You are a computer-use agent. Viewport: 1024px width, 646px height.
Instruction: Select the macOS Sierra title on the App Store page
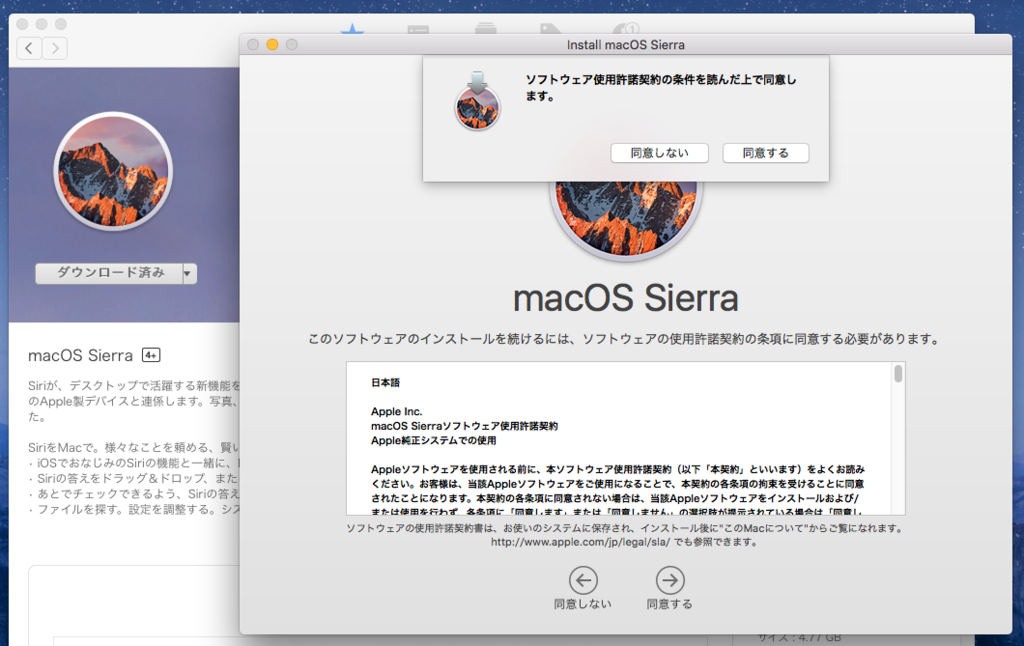[x=80, y=355]
